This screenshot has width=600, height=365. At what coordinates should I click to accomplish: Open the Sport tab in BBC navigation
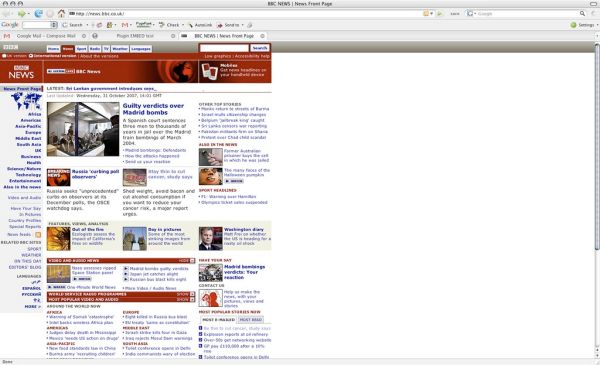coord(81,49)
